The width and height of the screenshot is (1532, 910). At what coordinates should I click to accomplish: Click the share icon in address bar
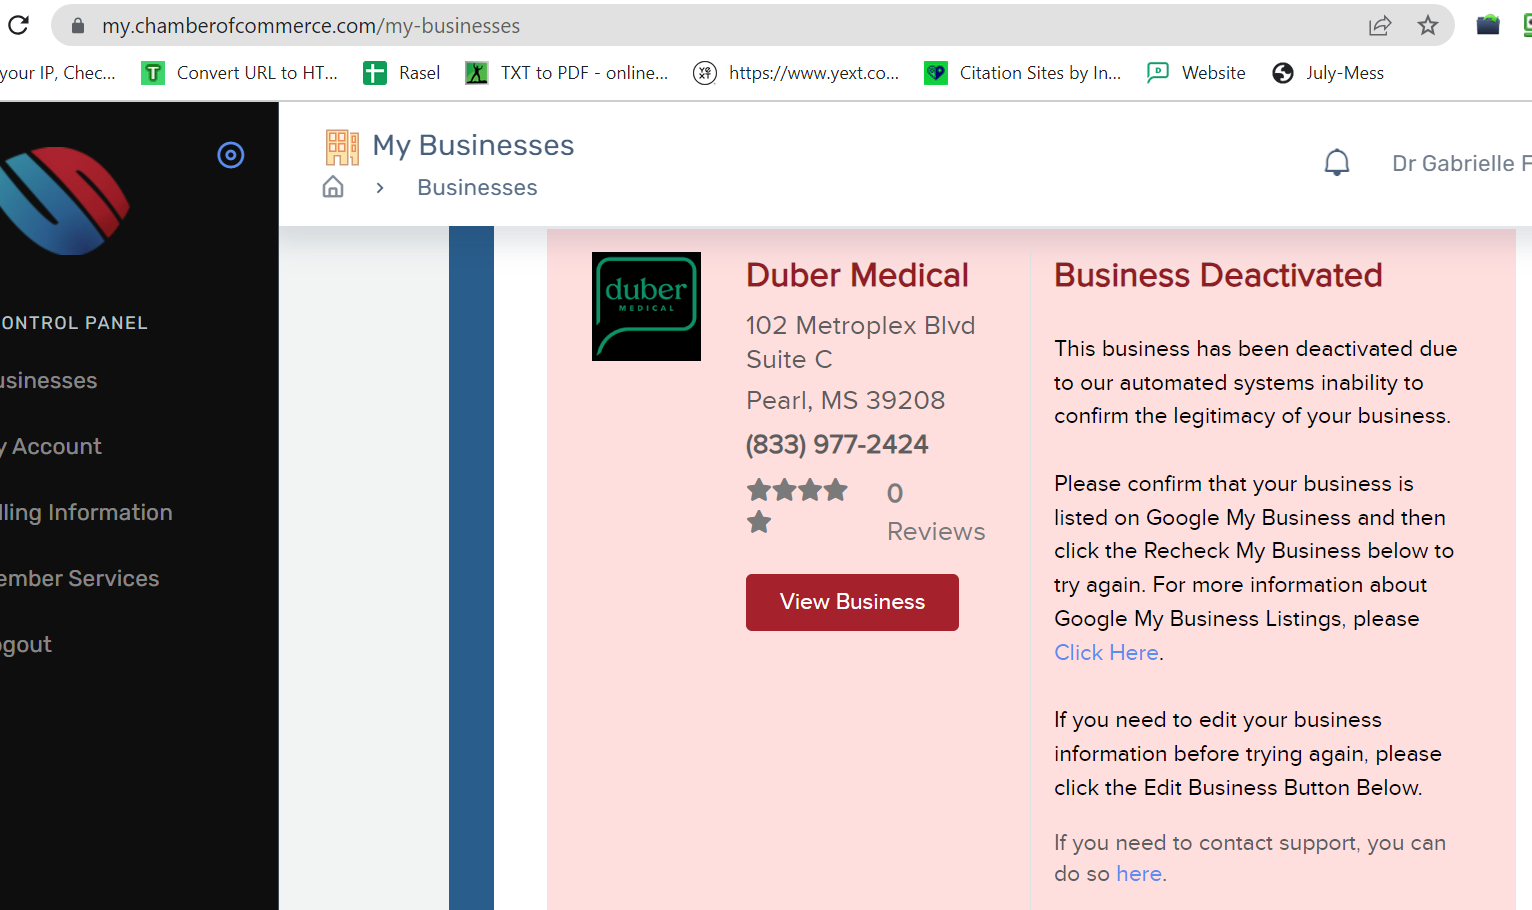pos(1380,26)
